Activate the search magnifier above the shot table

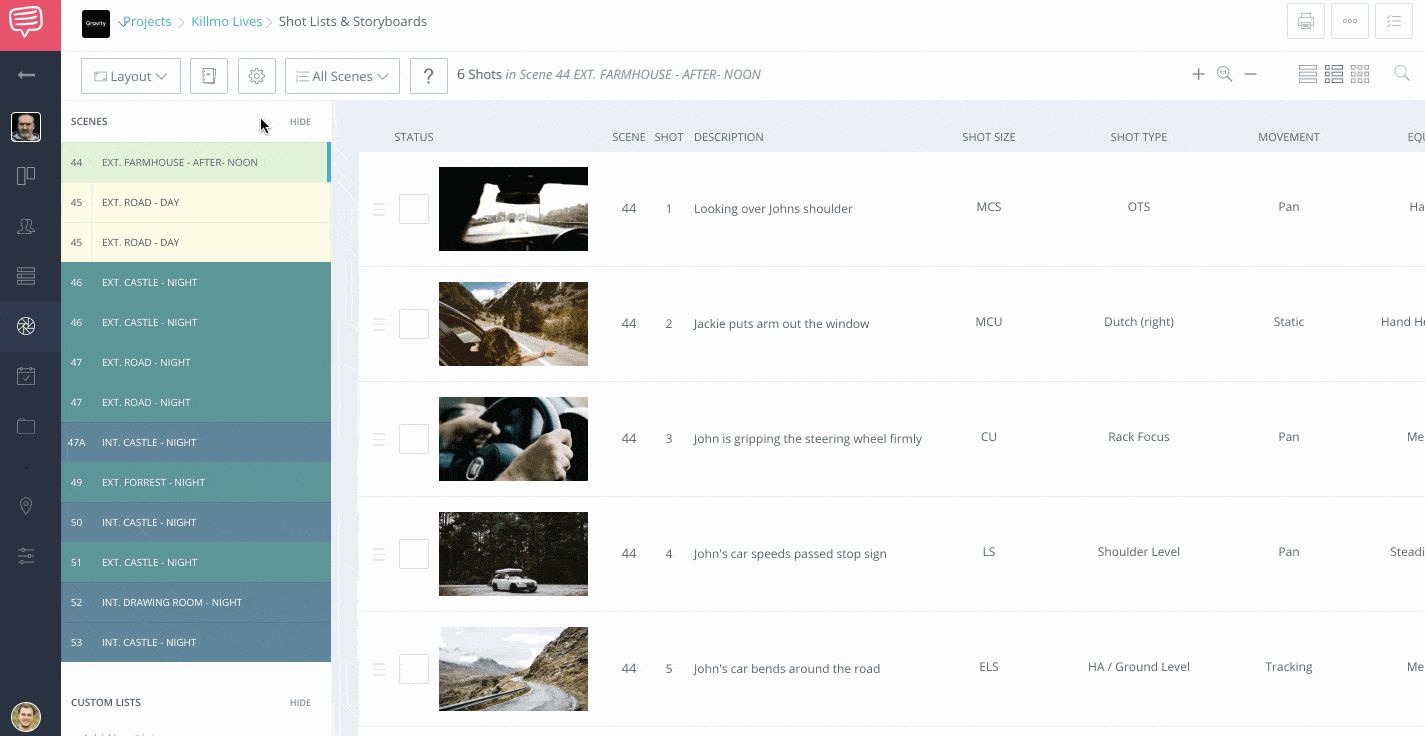pyautogui.click(x=1401, y=73)
